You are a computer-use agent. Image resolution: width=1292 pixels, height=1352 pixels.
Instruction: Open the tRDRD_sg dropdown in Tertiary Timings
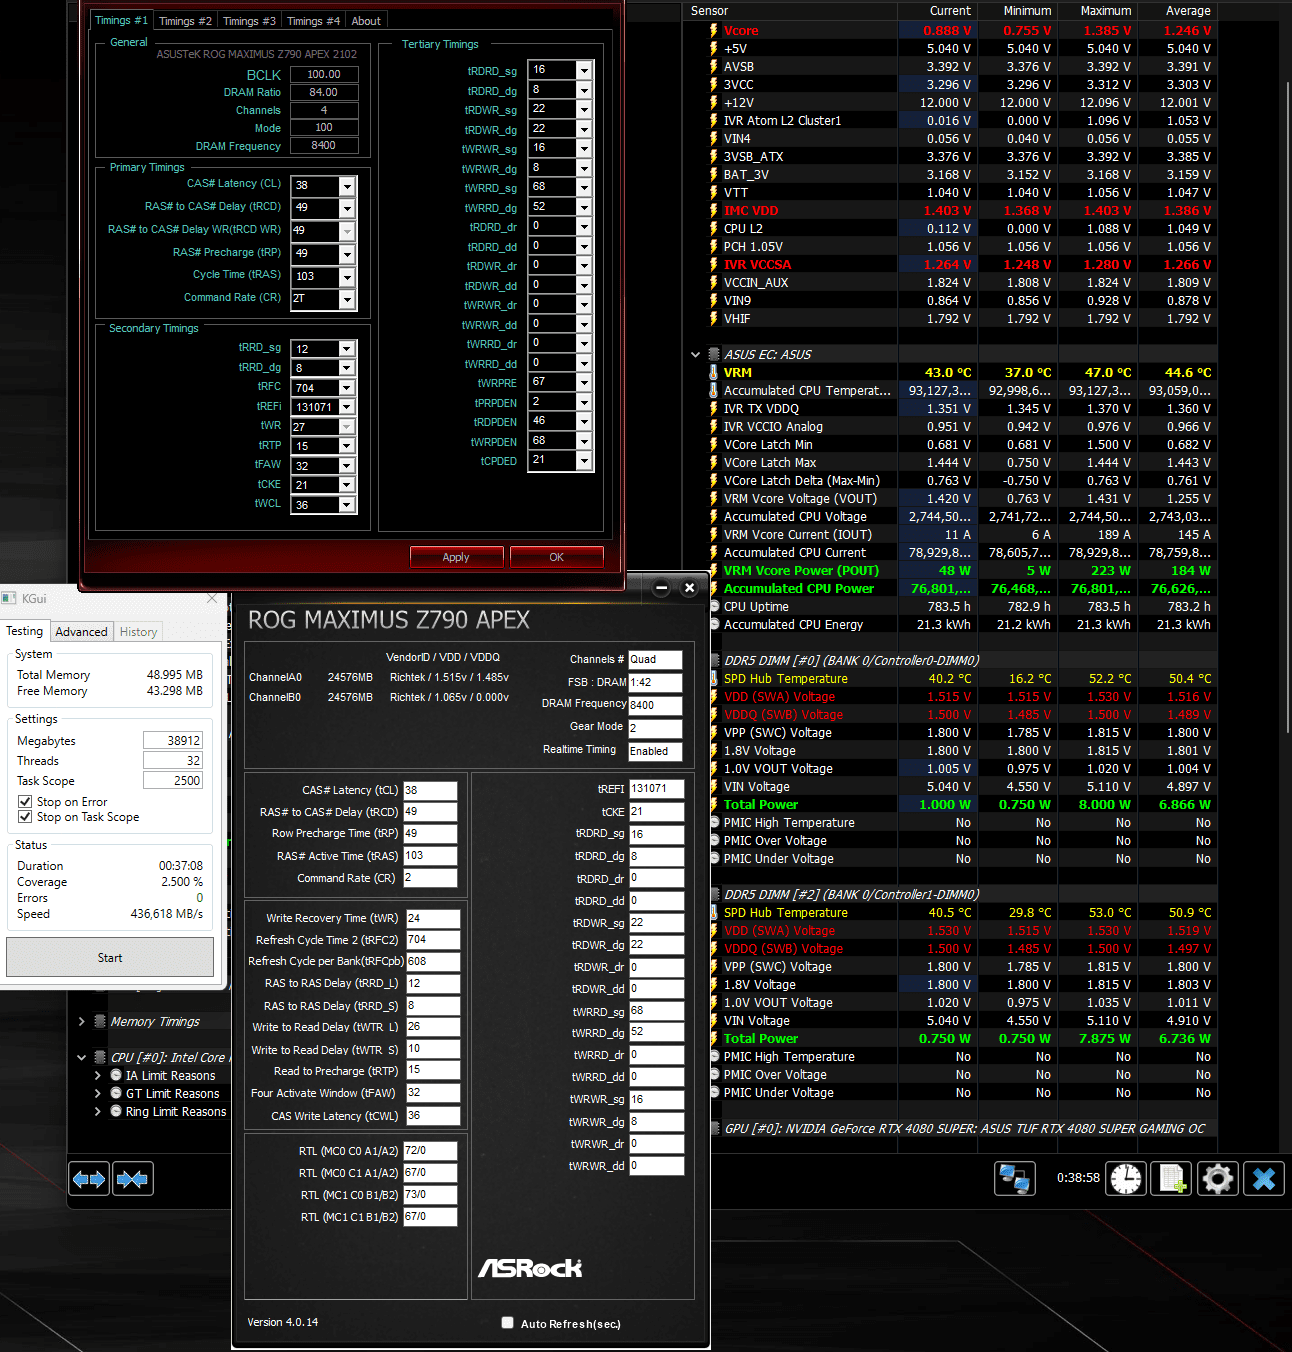pos(584,70)
